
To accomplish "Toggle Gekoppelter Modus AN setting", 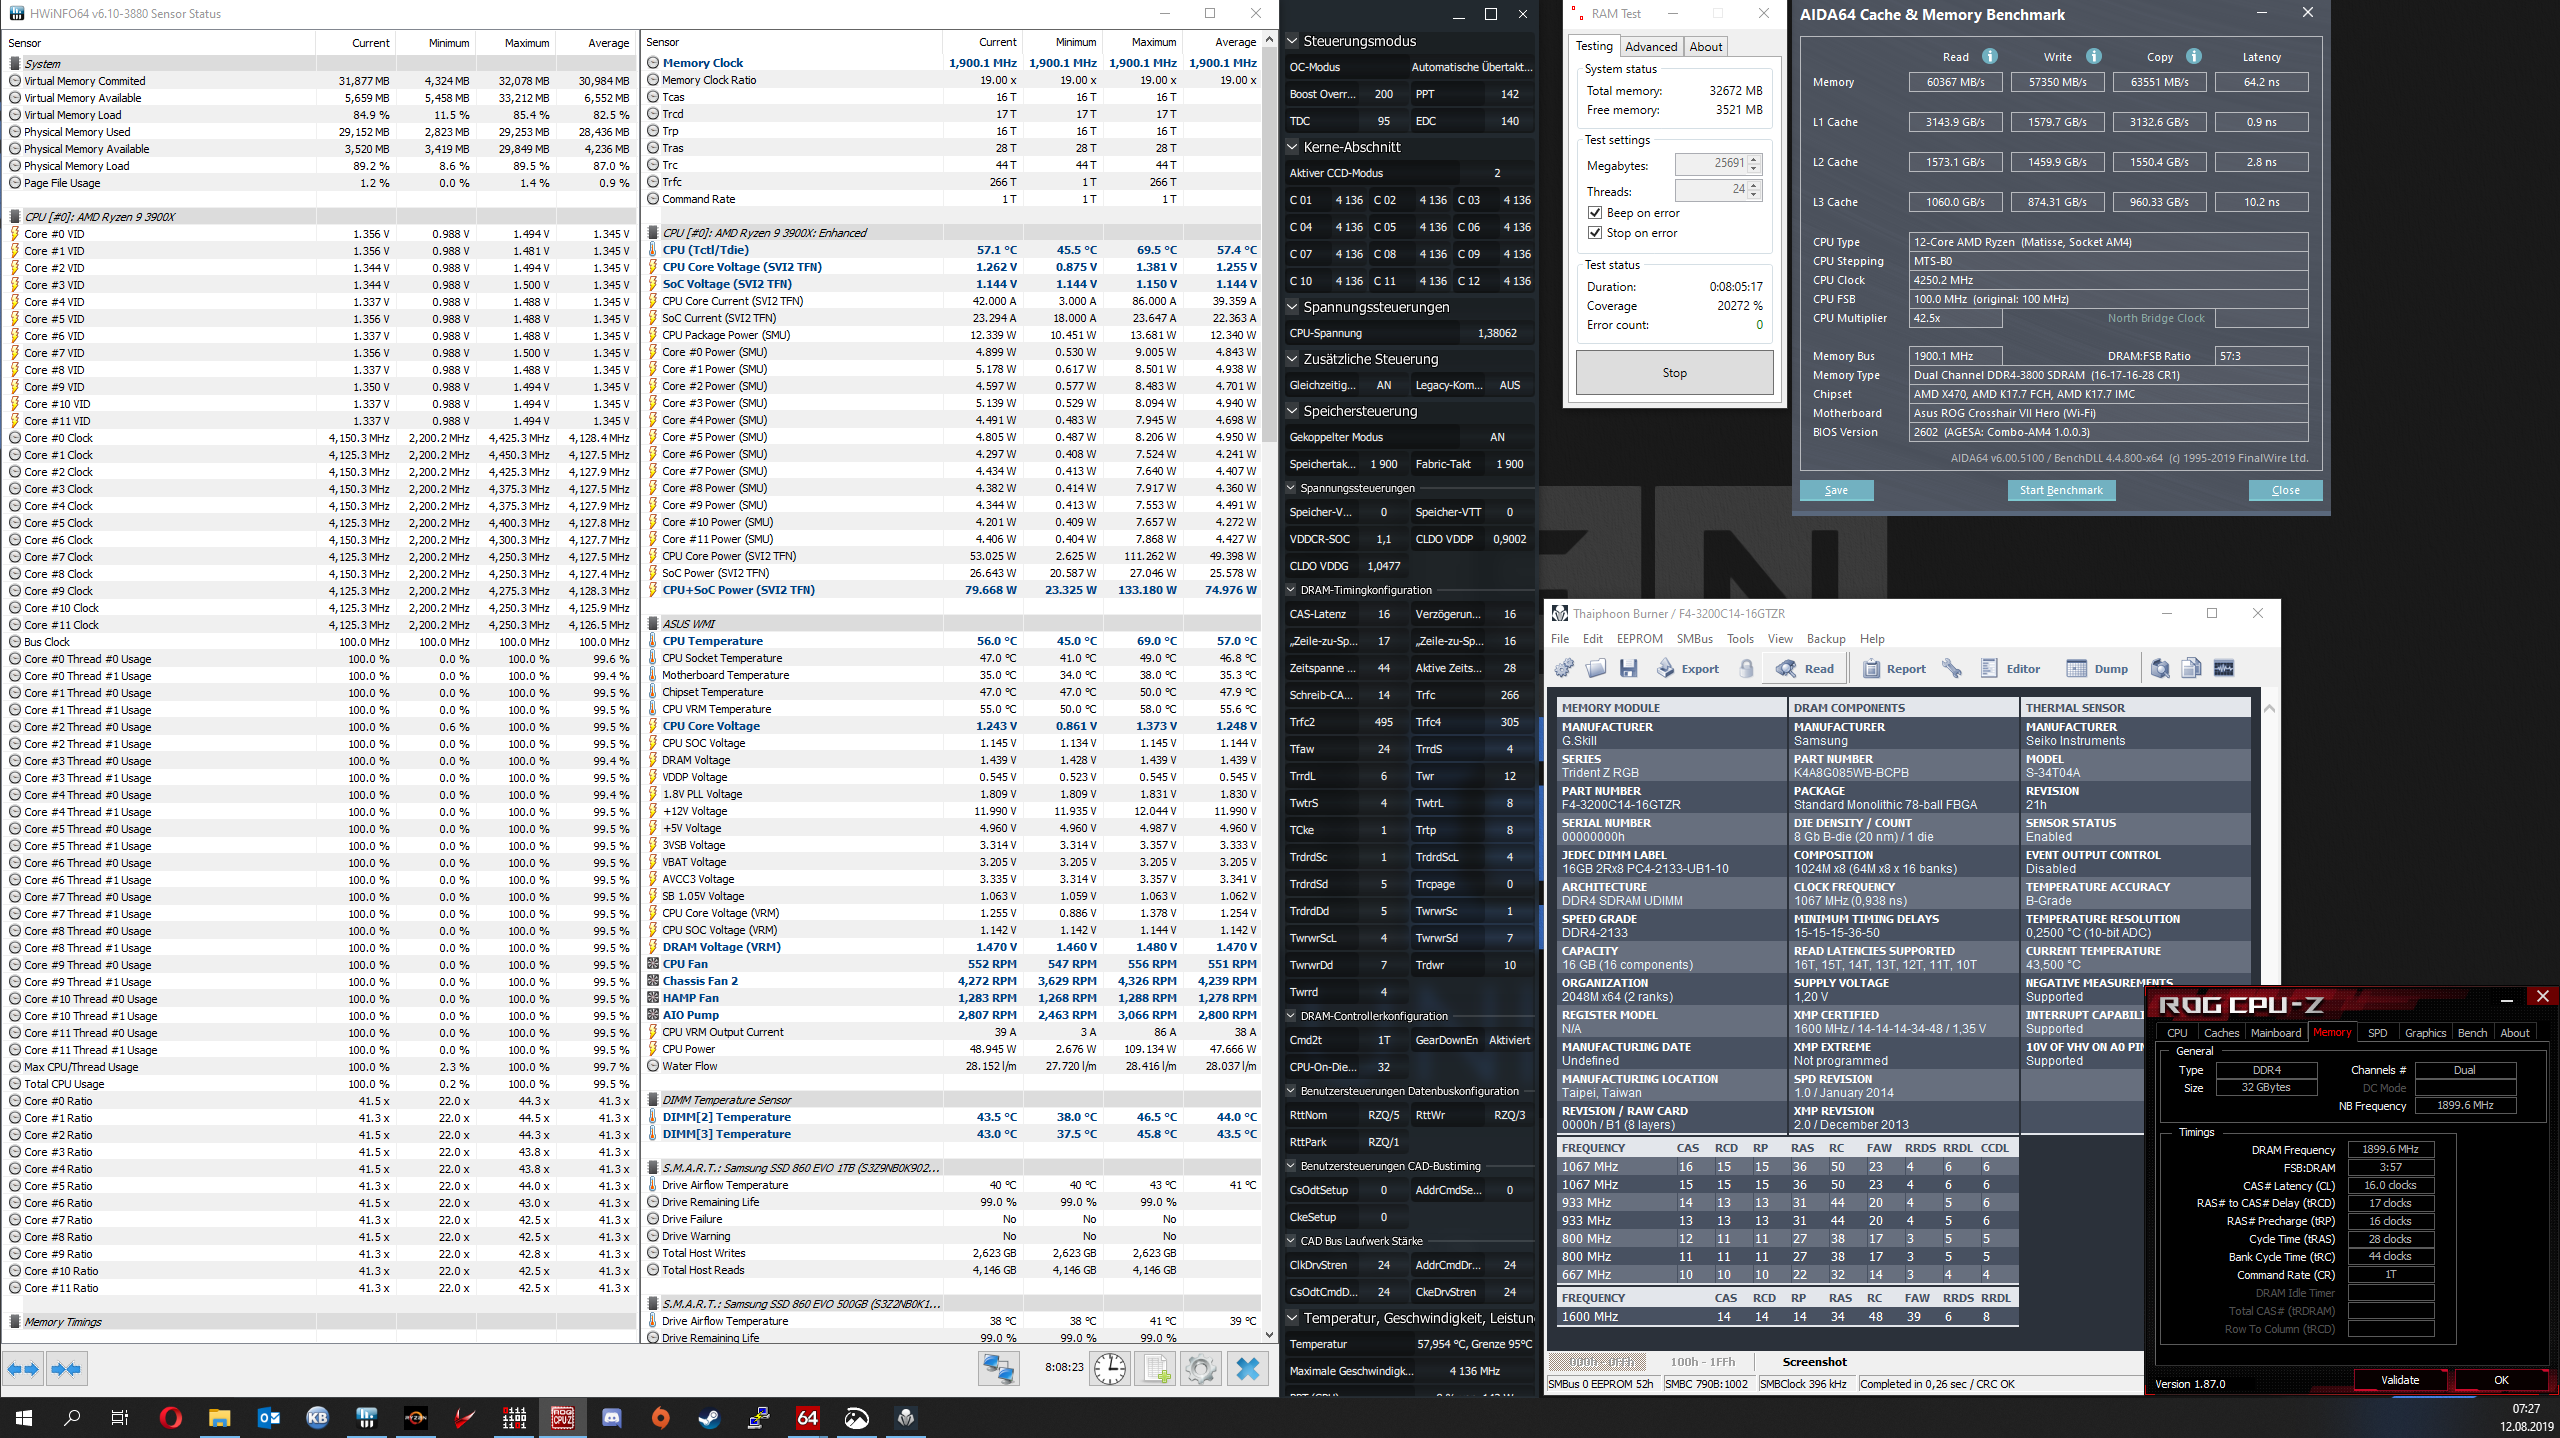I will click(1497, 437).
